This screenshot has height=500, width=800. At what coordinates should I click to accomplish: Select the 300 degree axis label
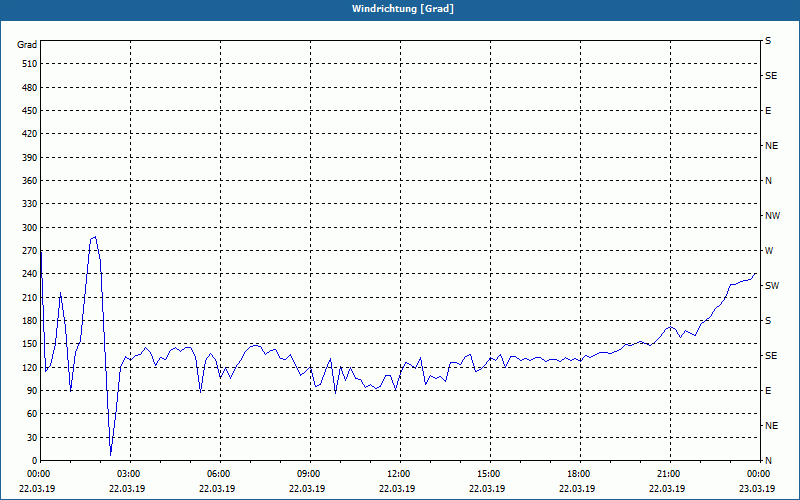coord(30,228)
